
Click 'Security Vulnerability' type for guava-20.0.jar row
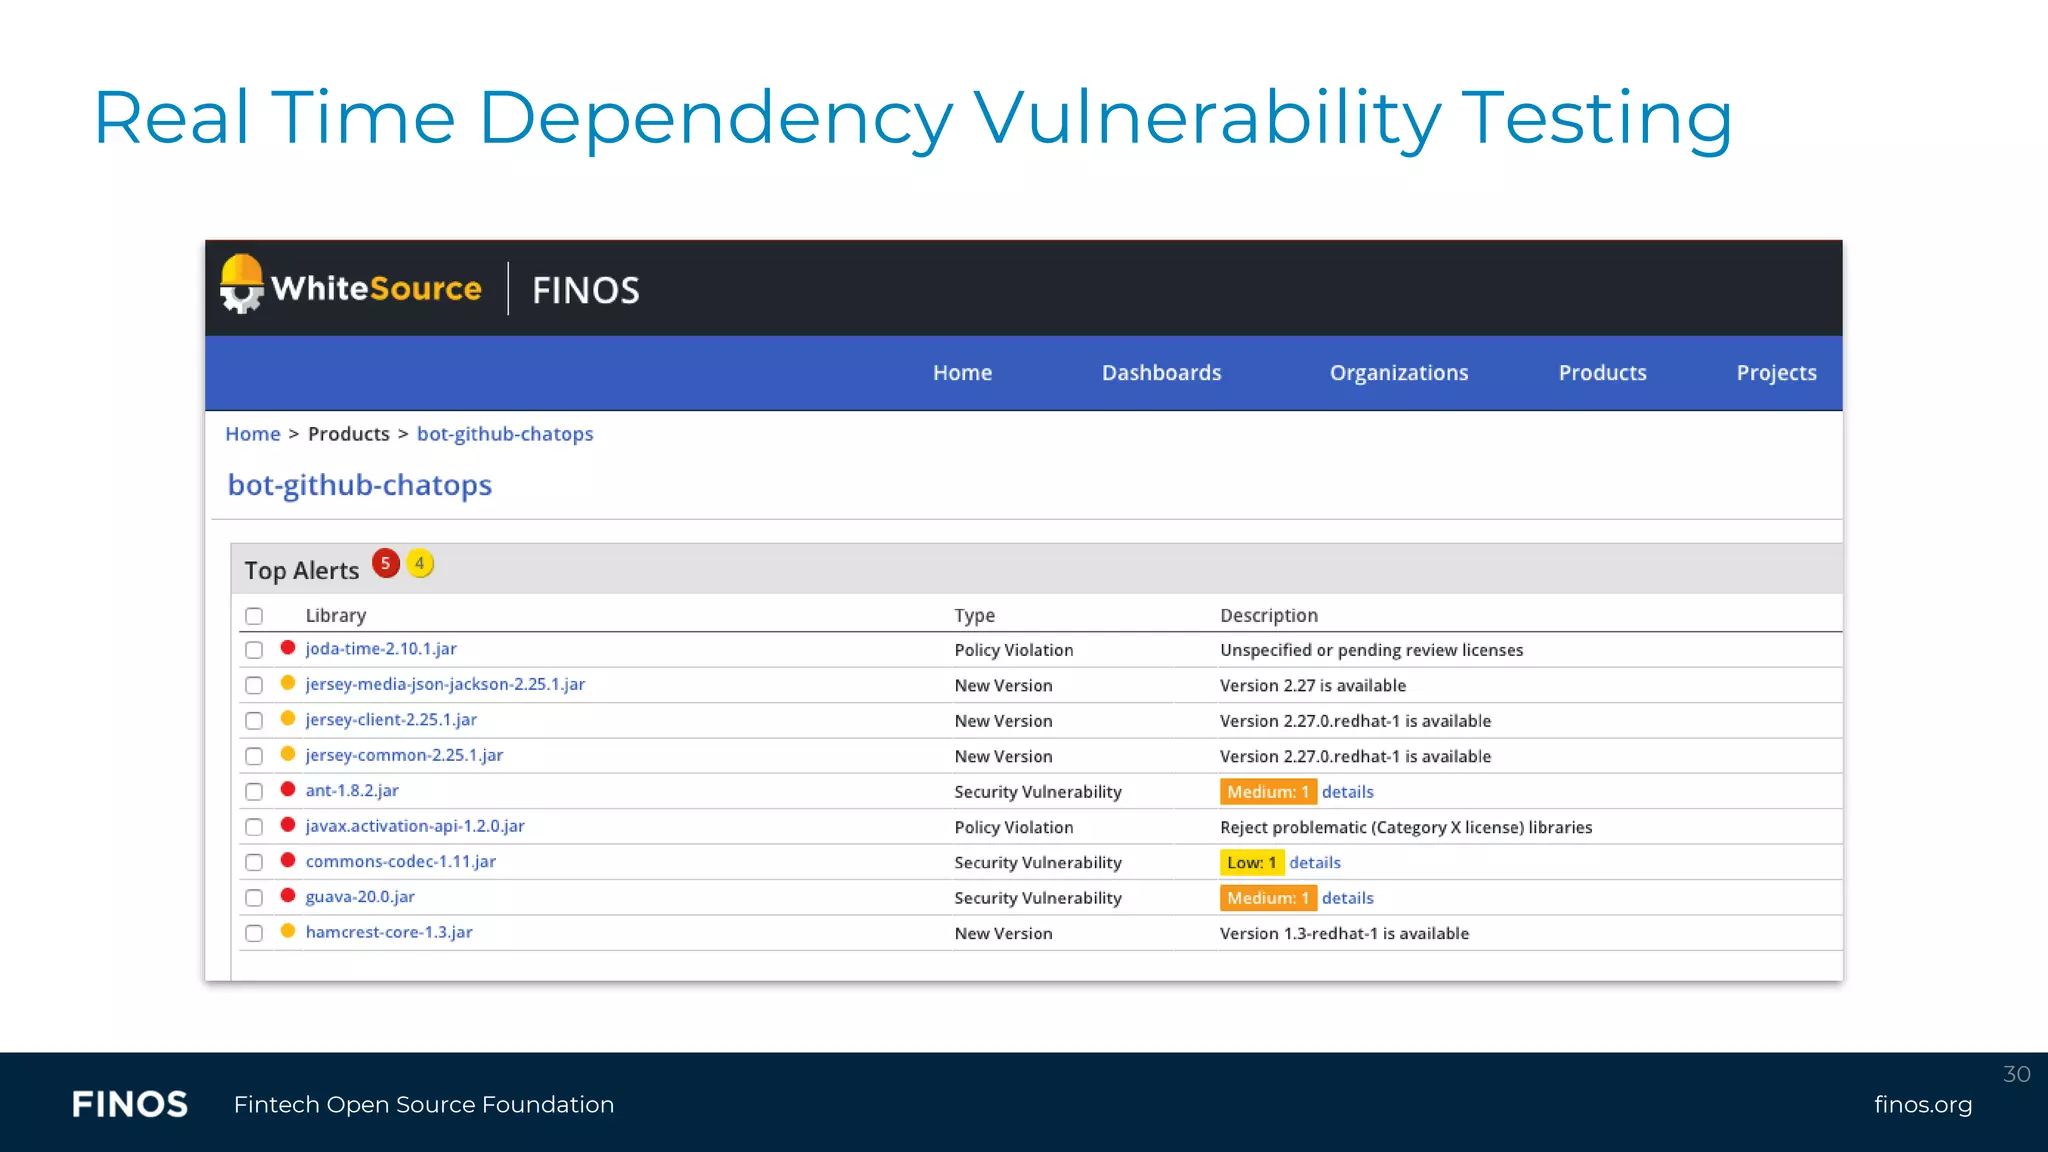tap(1038, 898)
